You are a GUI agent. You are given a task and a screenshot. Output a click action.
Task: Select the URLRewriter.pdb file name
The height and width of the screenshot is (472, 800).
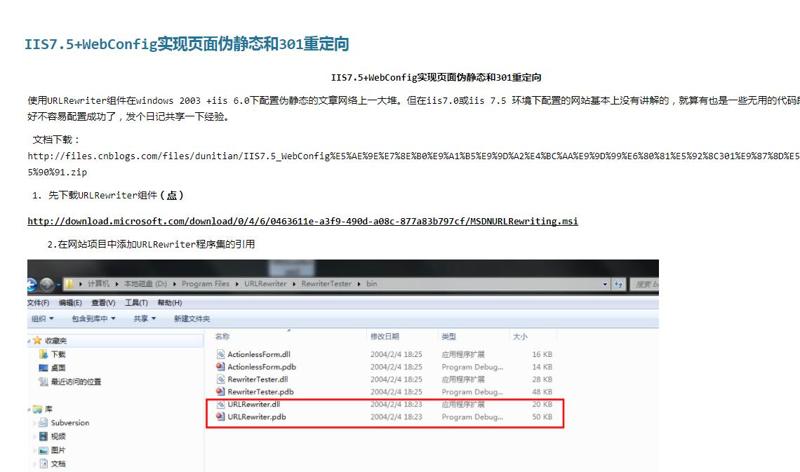tap(257, 416)
